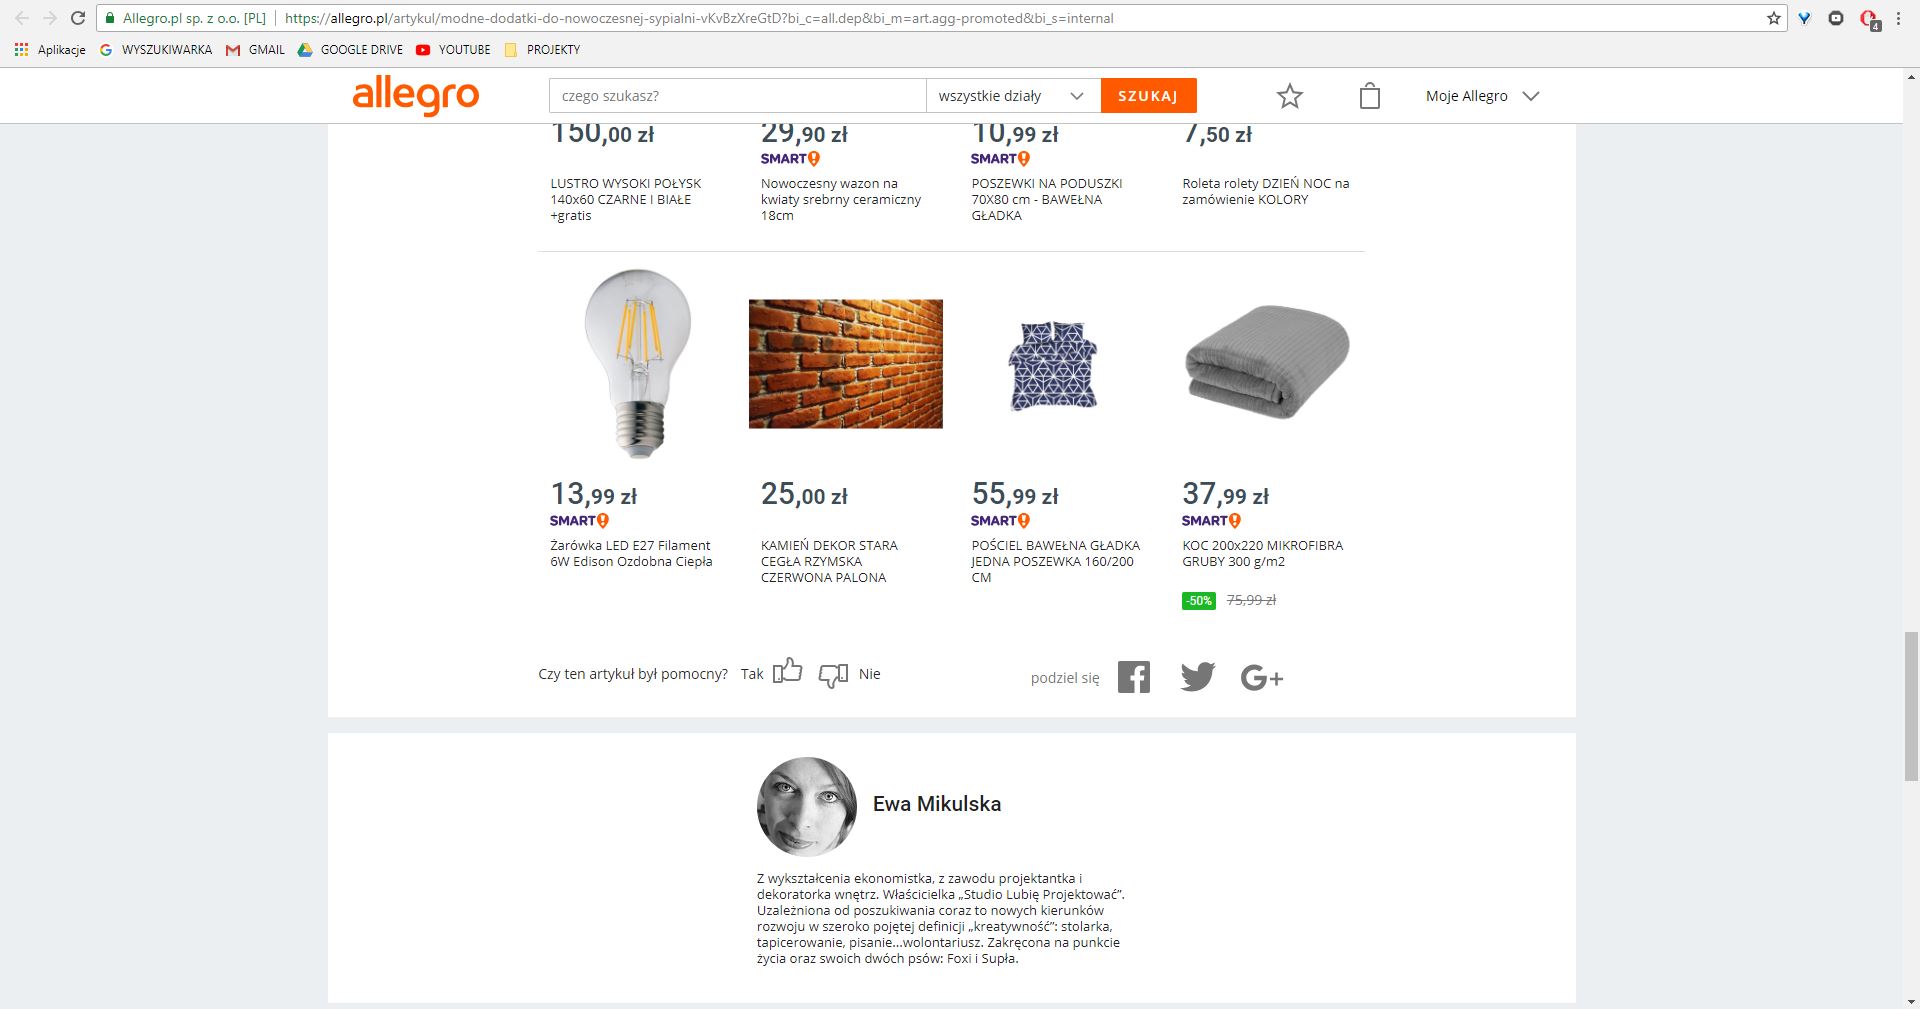Click the favorites star icon in Allegro header
Image resolution: width=1920 pixels, height=1009 pixels.
coord(1290,96)
